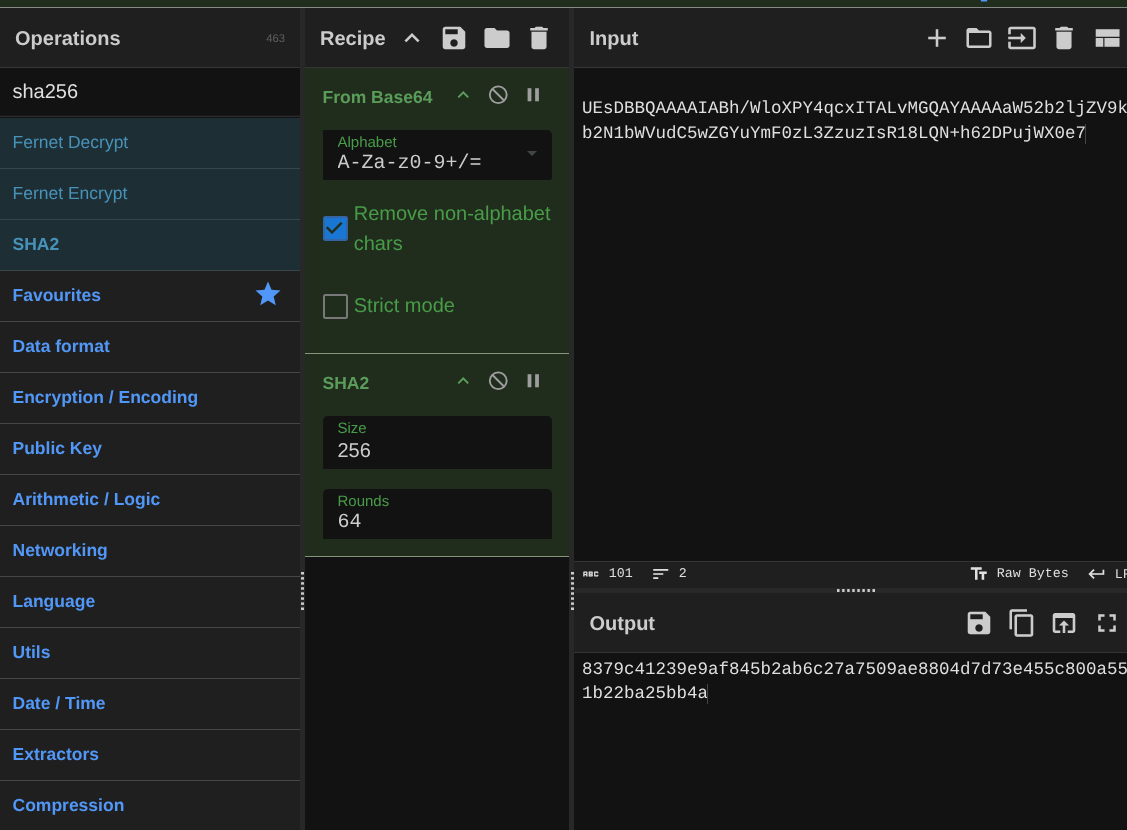Click the sha256 operations search field
The width and height of the screenshot is (1127, 830).
coord(150,92)
